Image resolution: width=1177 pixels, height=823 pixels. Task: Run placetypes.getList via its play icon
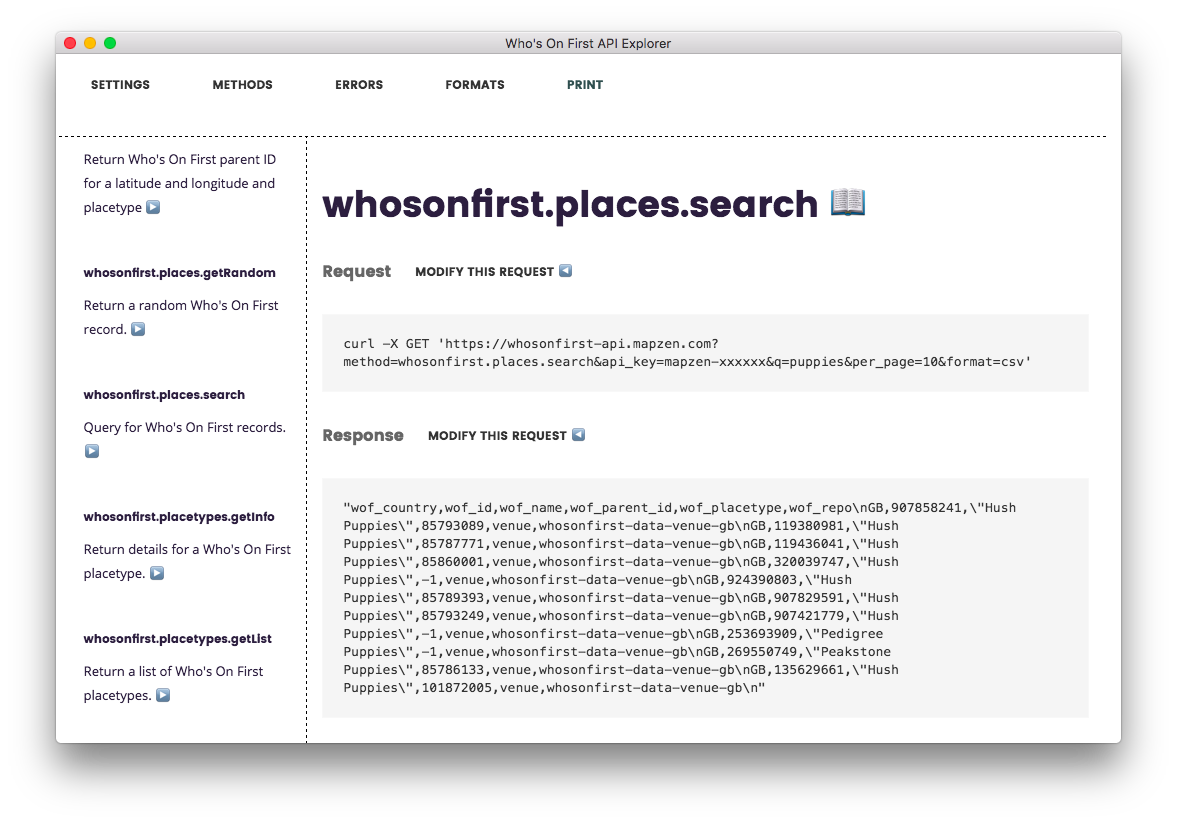point(163,695)
